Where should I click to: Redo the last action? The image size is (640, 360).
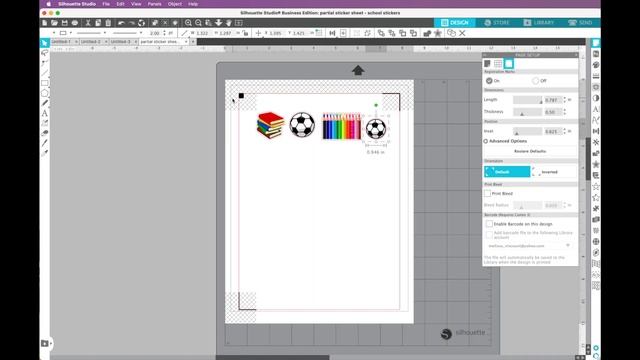tap(131, 23)
